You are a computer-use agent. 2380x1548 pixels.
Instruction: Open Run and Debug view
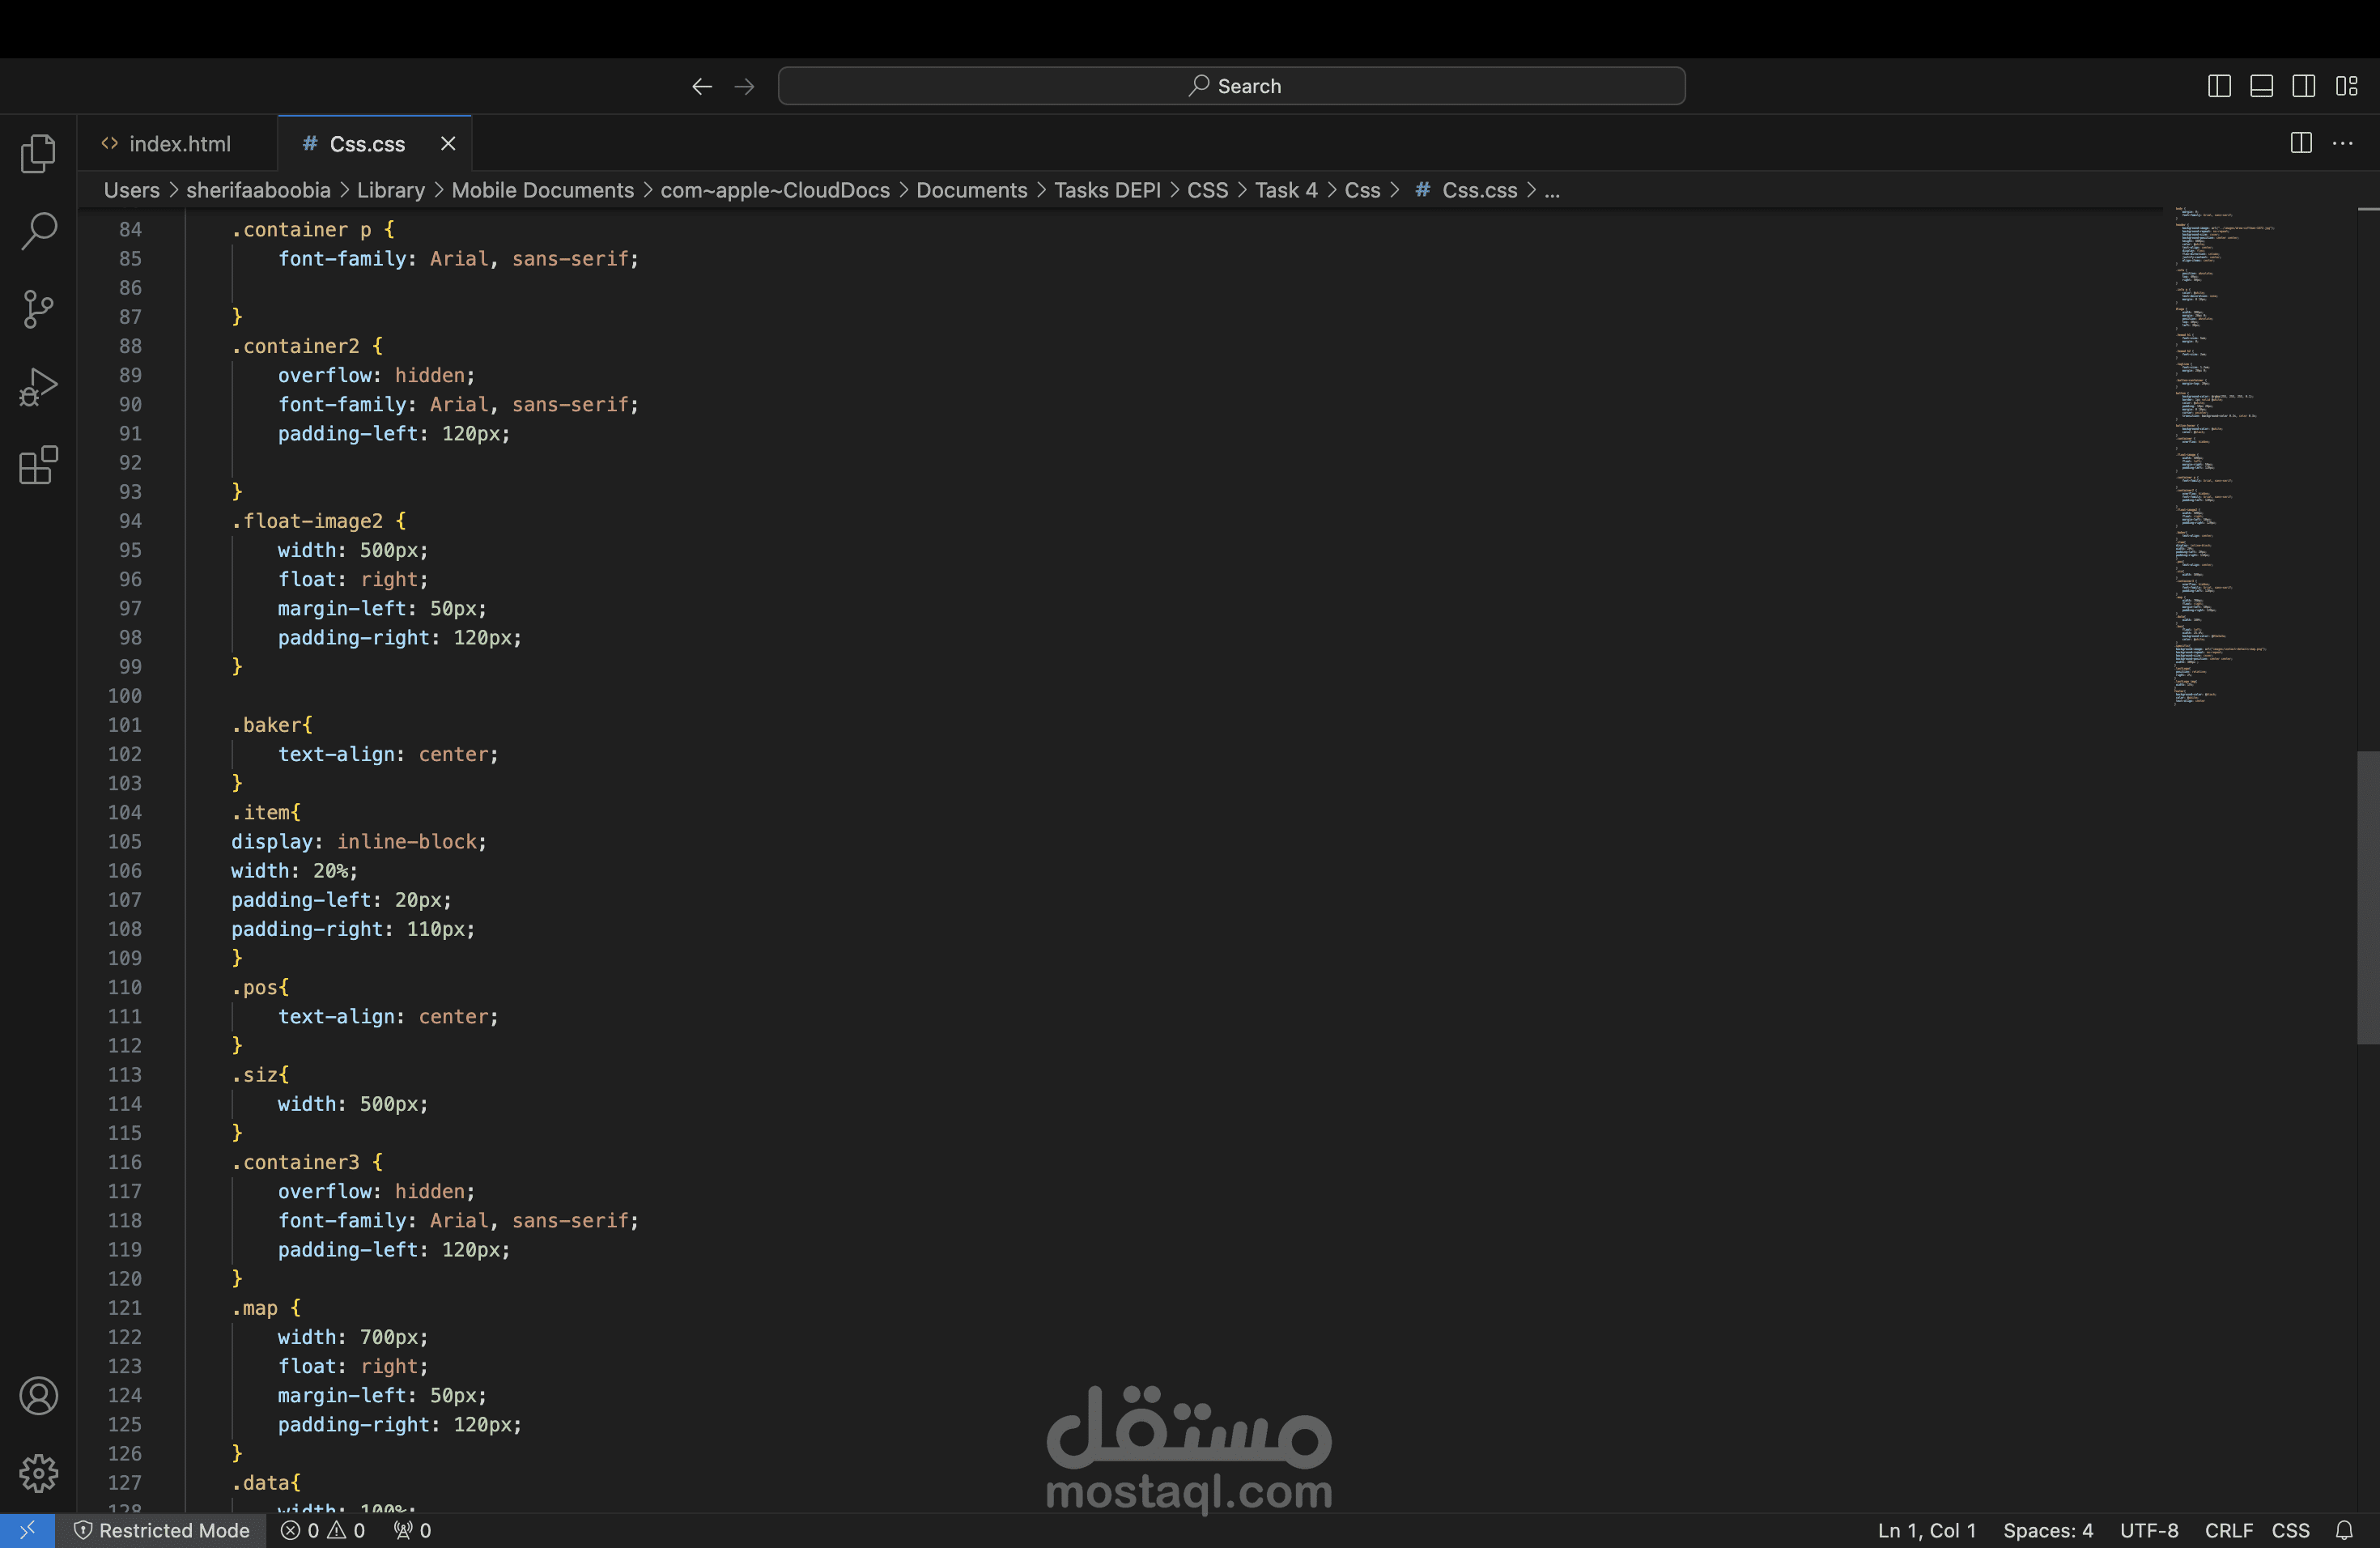pyautogui.click(x=38, y=387)
